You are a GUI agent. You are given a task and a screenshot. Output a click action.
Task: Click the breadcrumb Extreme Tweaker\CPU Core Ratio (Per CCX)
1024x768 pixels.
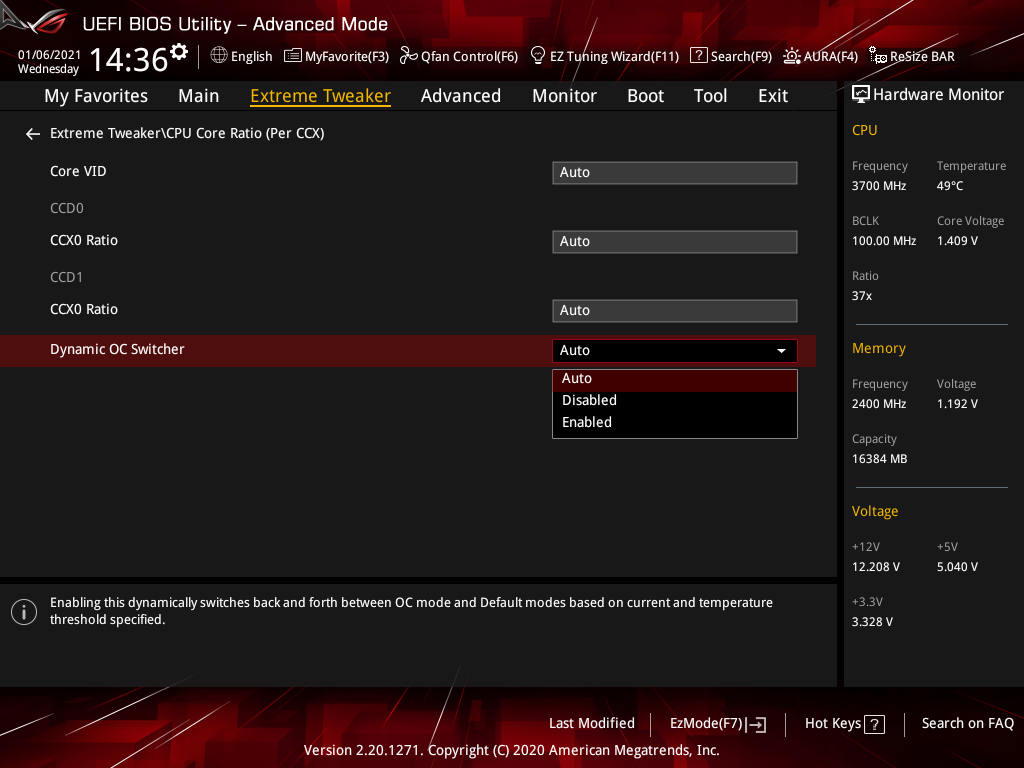point(187,133)
